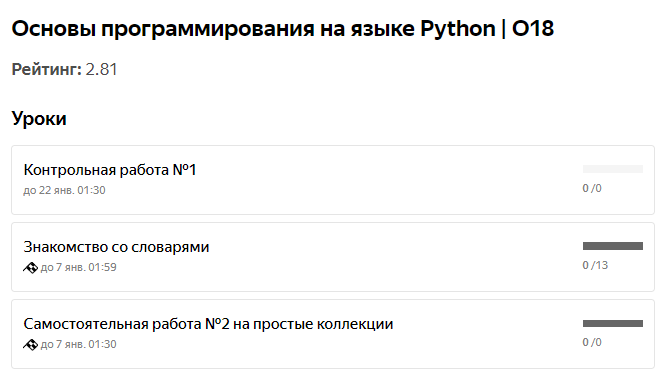Click the Рейтинг label

point(47,70)
